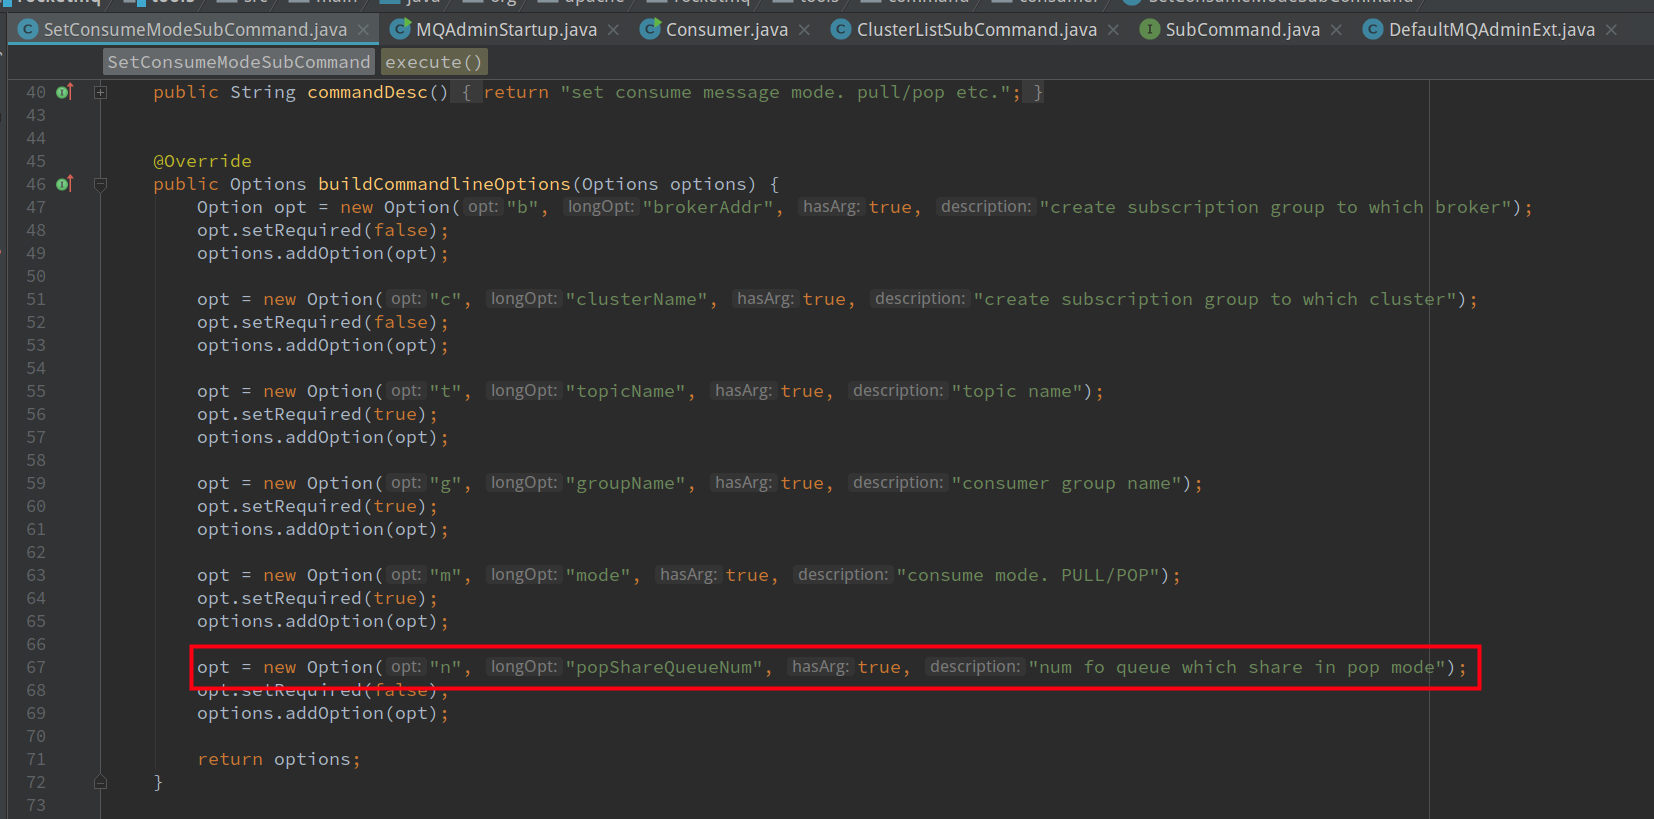Click the override gutter icon on line 40
The width and height of the screenshot is (1654, 819).
pyautogui.click(x=65, y=92)
